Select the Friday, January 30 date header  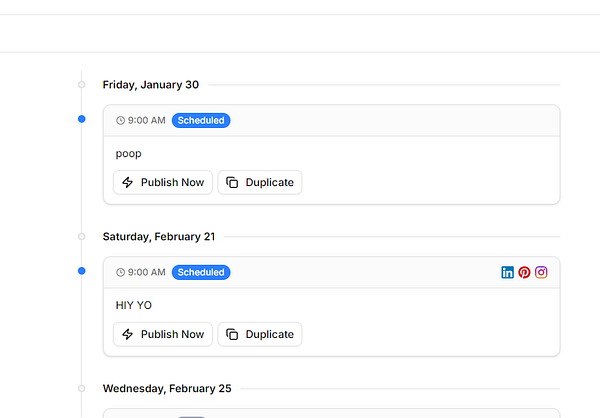[x=151, y=84]
